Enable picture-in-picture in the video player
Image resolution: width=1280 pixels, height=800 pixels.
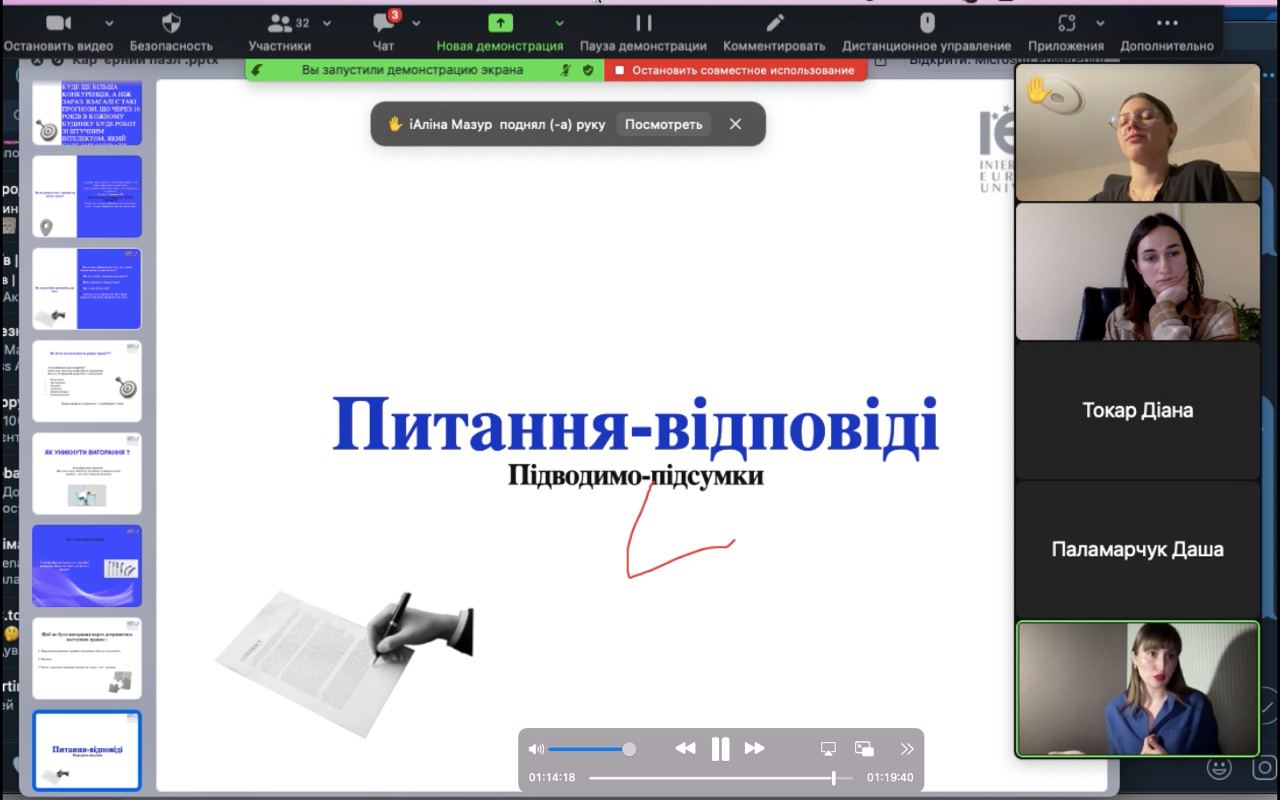pyautogui.click(x=865, y=748)
